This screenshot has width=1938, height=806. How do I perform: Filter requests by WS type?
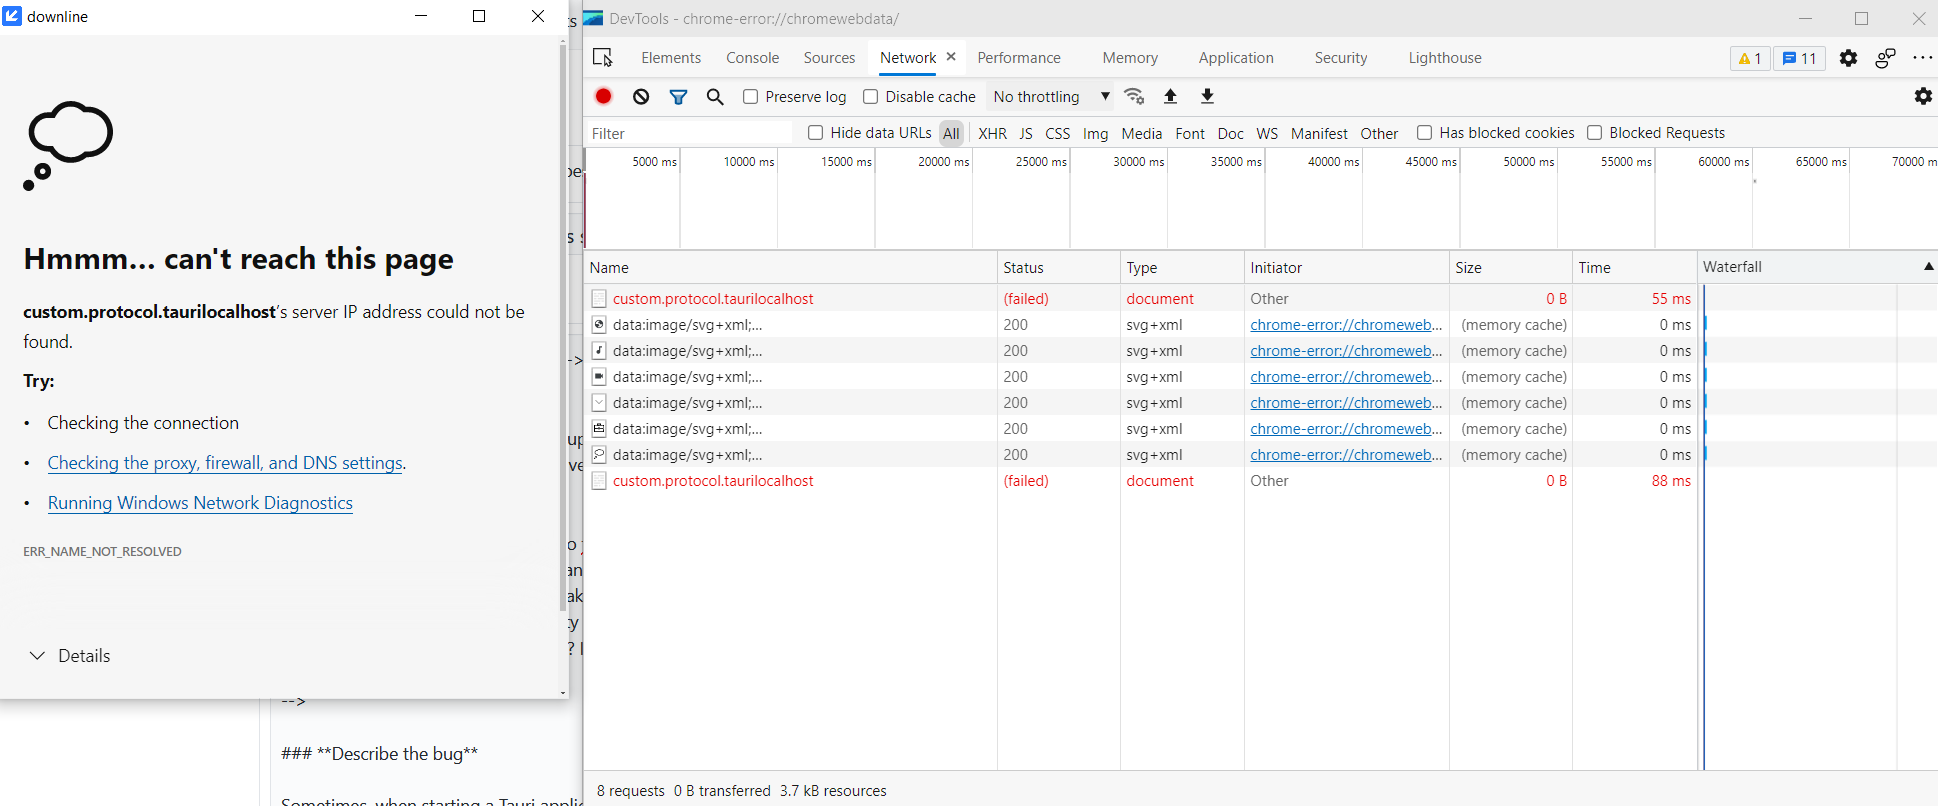[x=1267, y=134]
